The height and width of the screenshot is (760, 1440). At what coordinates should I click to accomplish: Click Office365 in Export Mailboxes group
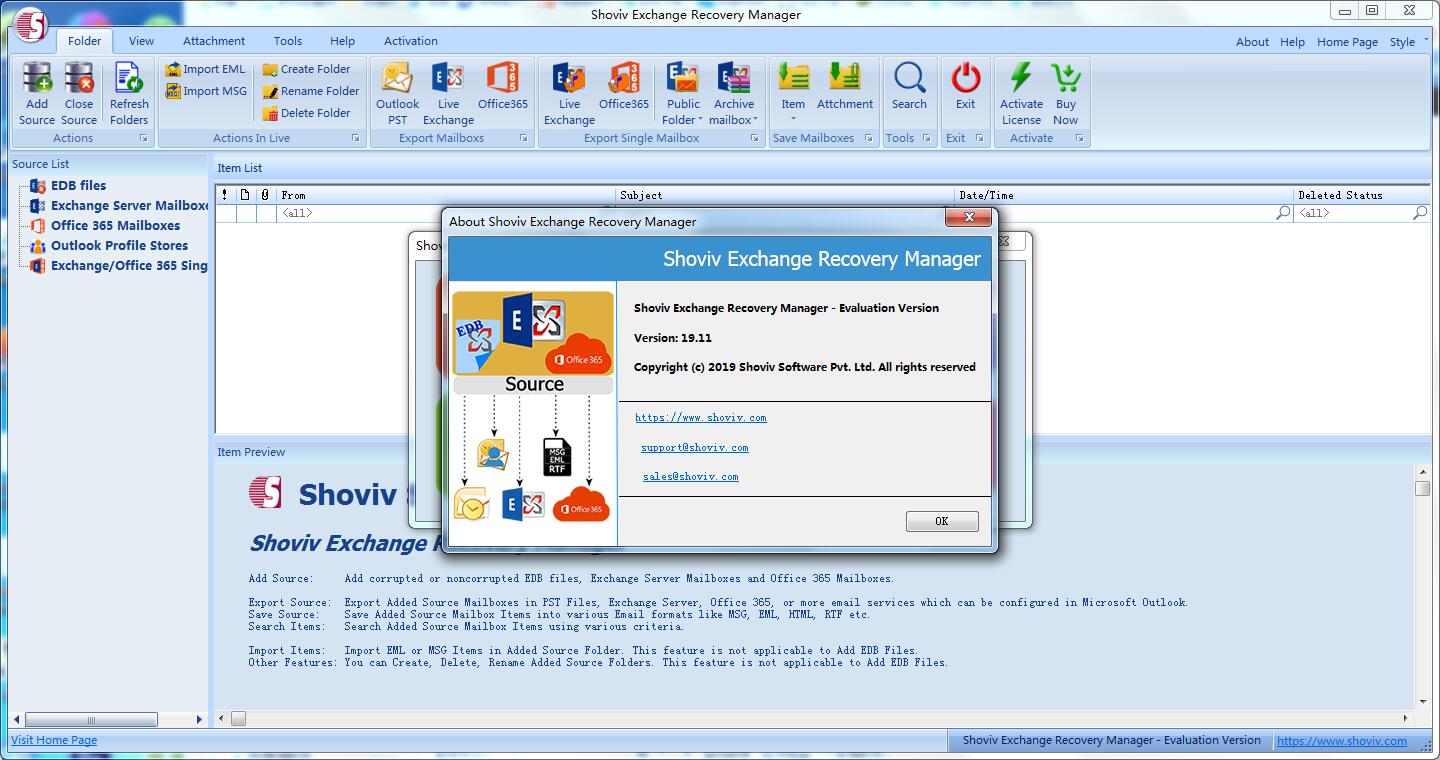tap(503, 86)
